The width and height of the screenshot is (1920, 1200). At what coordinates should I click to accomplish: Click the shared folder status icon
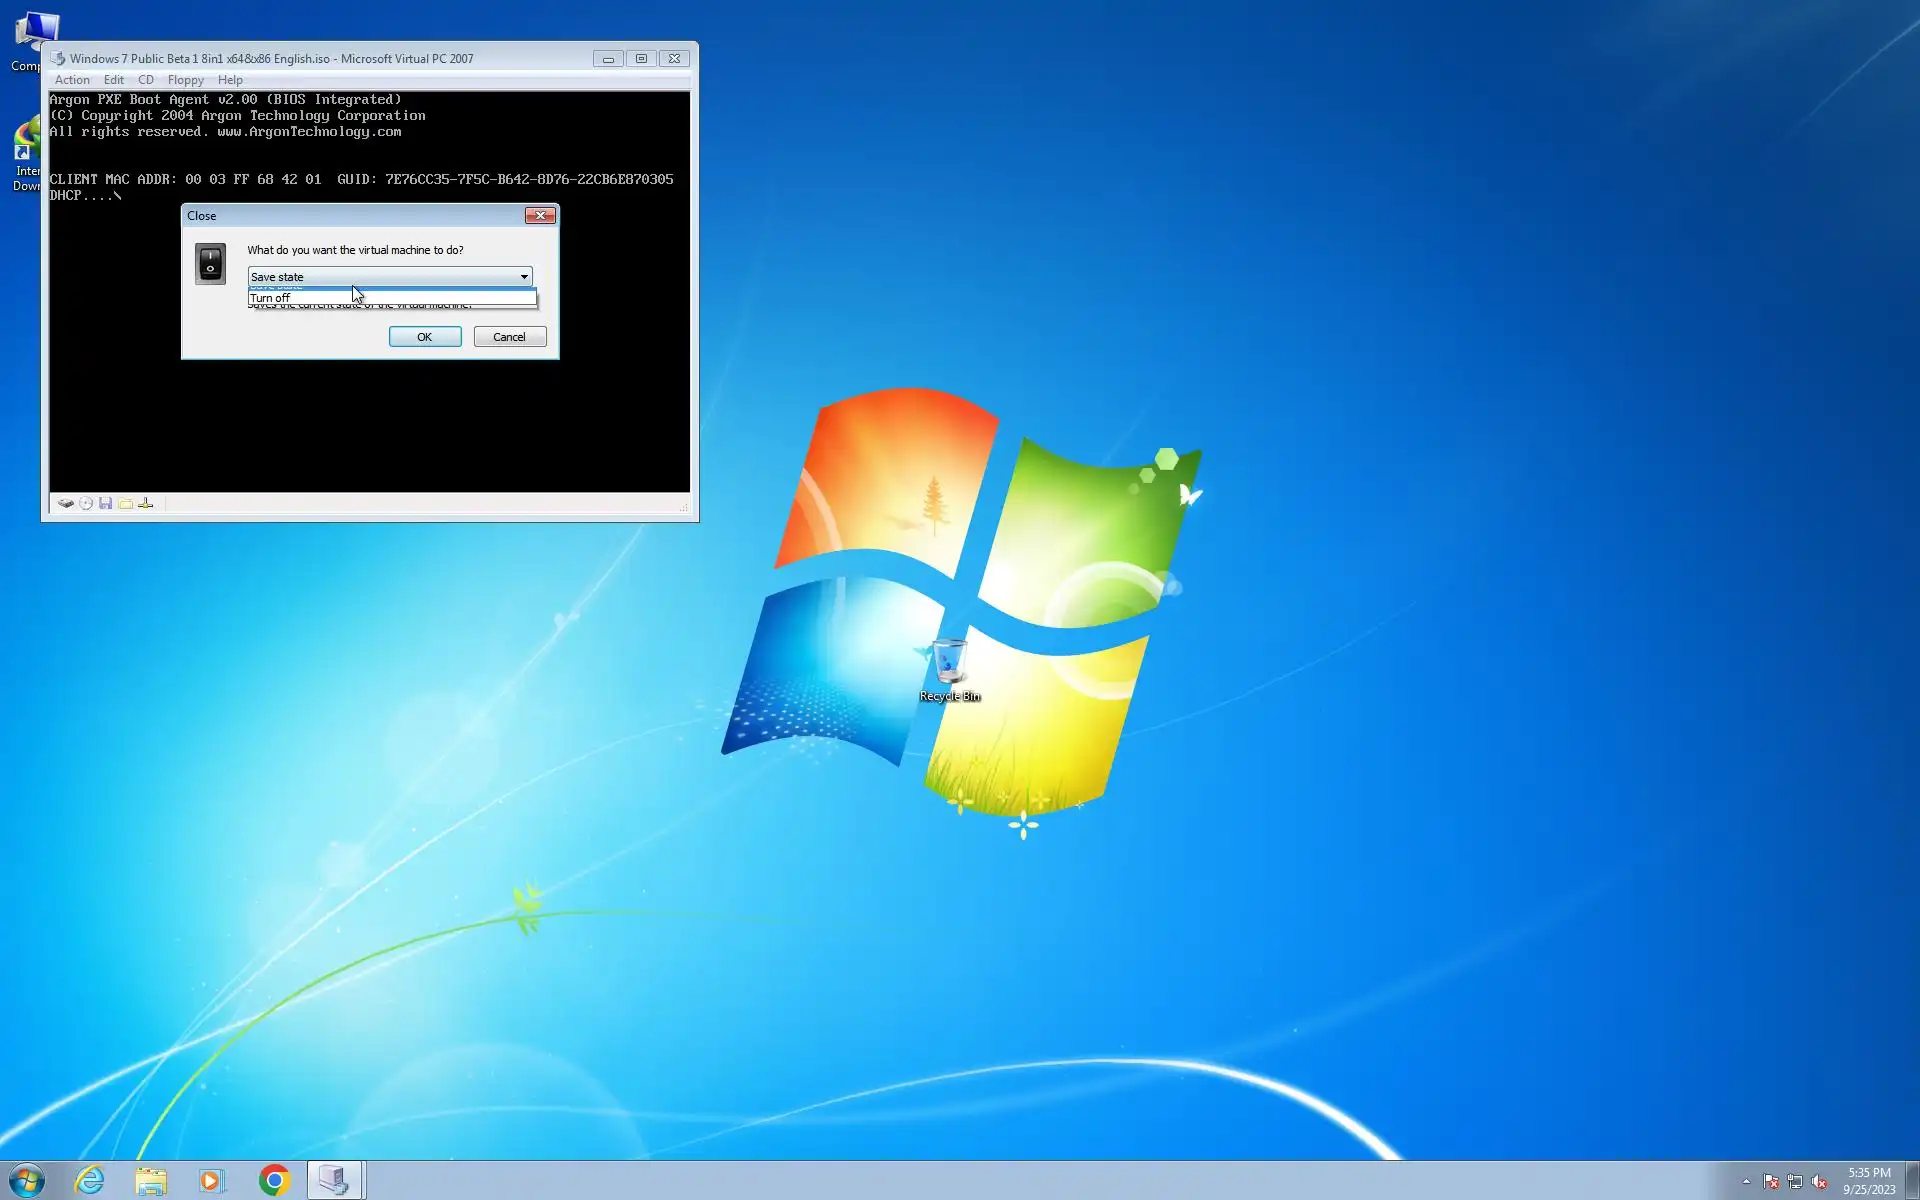(x=125, y=503)
